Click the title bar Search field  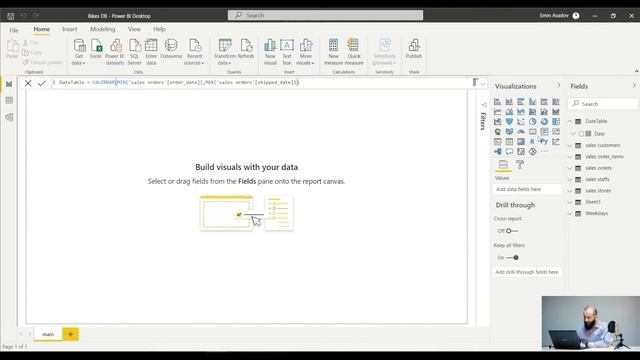point(325,15)
